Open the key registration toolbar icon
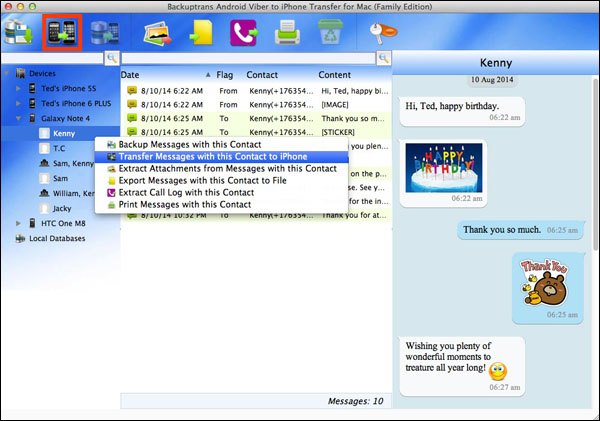The image size is (600, 421). pyautogui.click(x=383, y=33)
